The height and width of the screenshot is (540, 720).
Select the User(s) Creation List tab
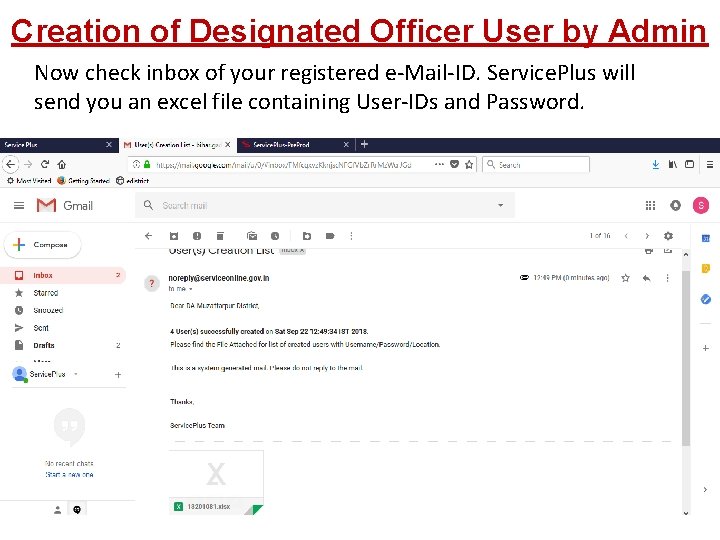[177, 145]
